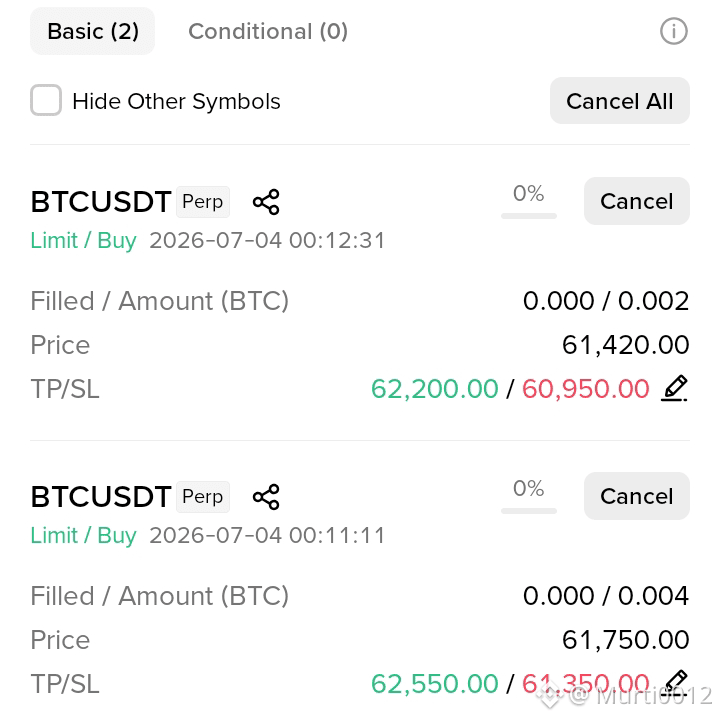Click the Perp tag on first order
Viewport: 720px width, 720px height.
(202, 202)
